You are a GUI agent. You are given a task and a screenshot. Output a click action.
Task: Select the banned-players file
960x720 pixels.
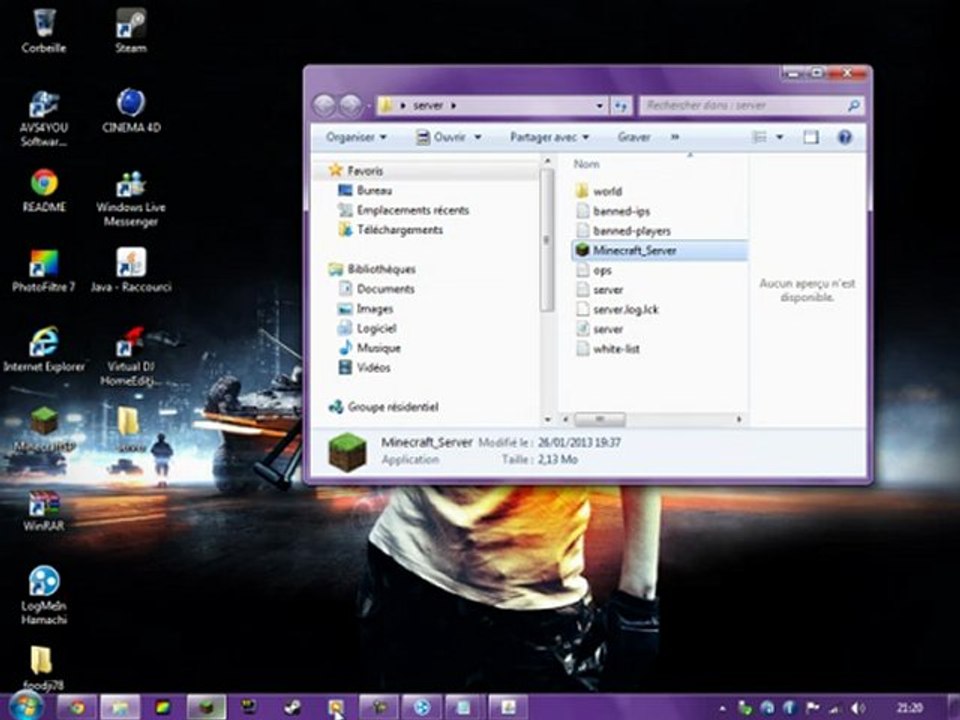pos(624,231)
